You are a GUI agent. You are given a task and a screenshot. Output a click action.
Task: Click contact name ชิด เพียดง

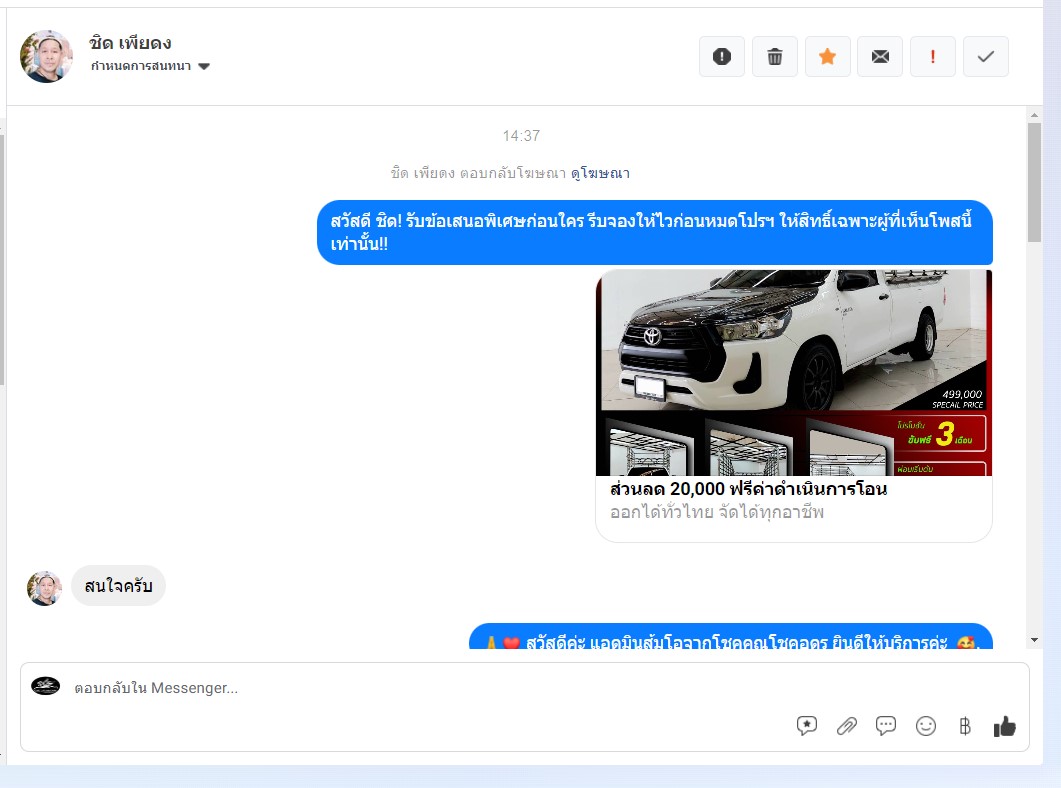[130, 43]
